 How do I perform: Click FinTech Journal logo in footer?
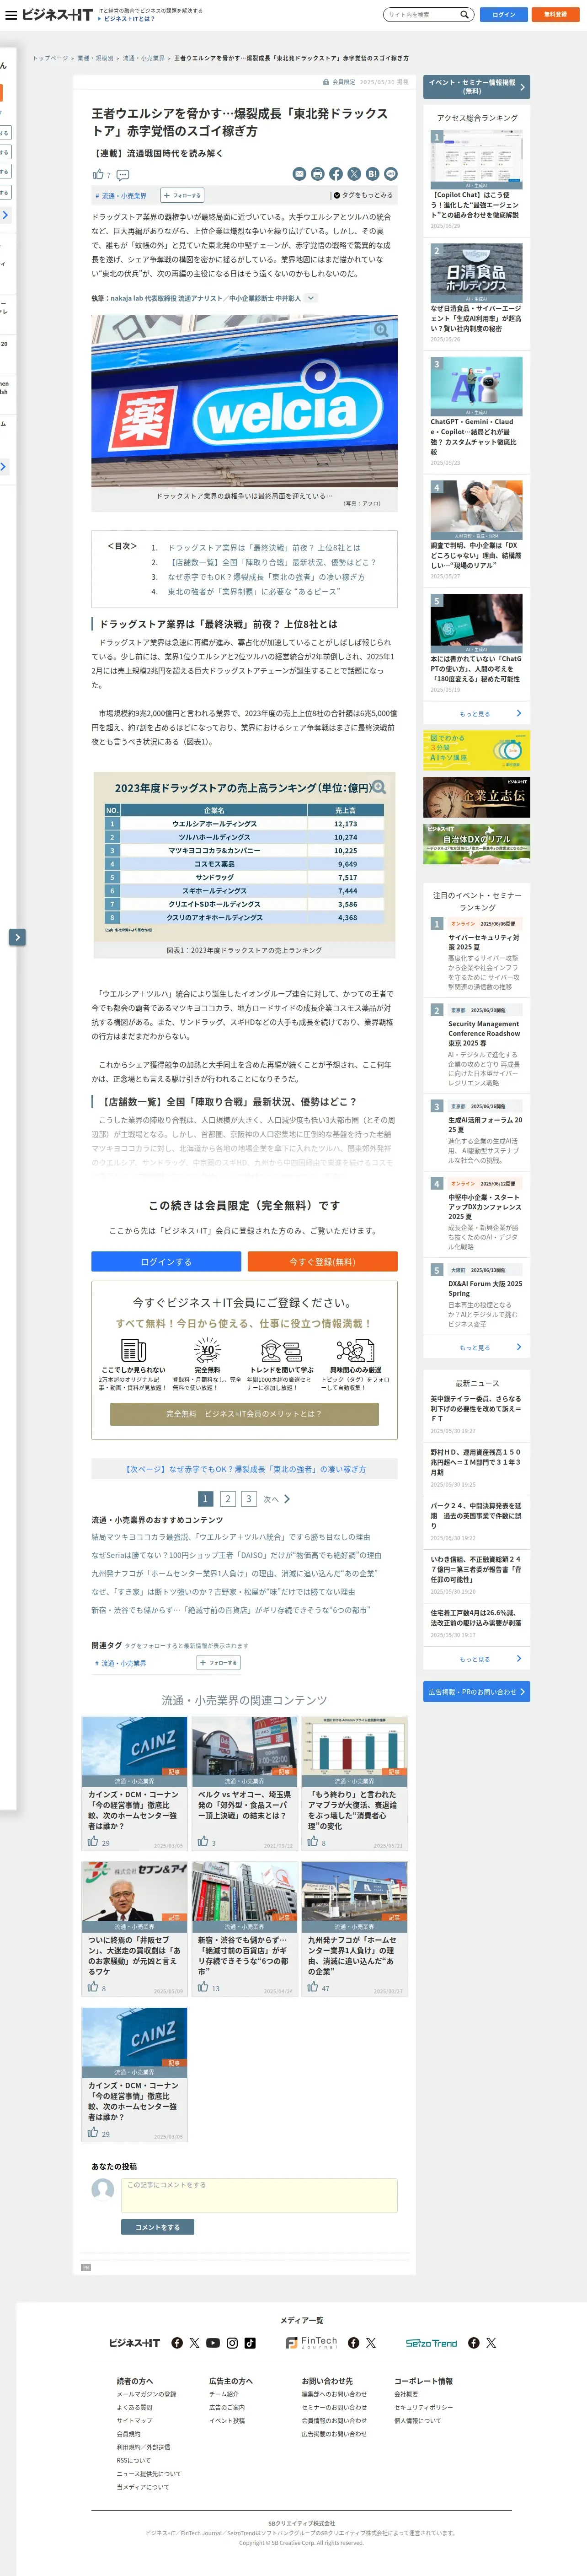[312, 2343]
